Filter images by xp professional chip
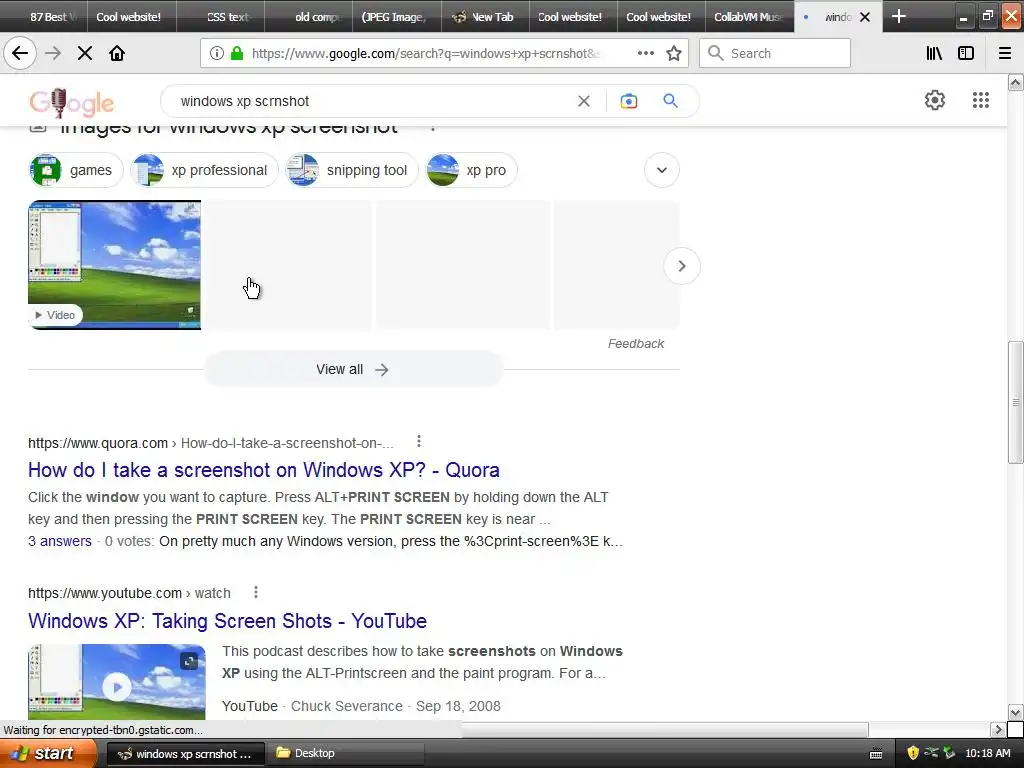 (204, 170)
